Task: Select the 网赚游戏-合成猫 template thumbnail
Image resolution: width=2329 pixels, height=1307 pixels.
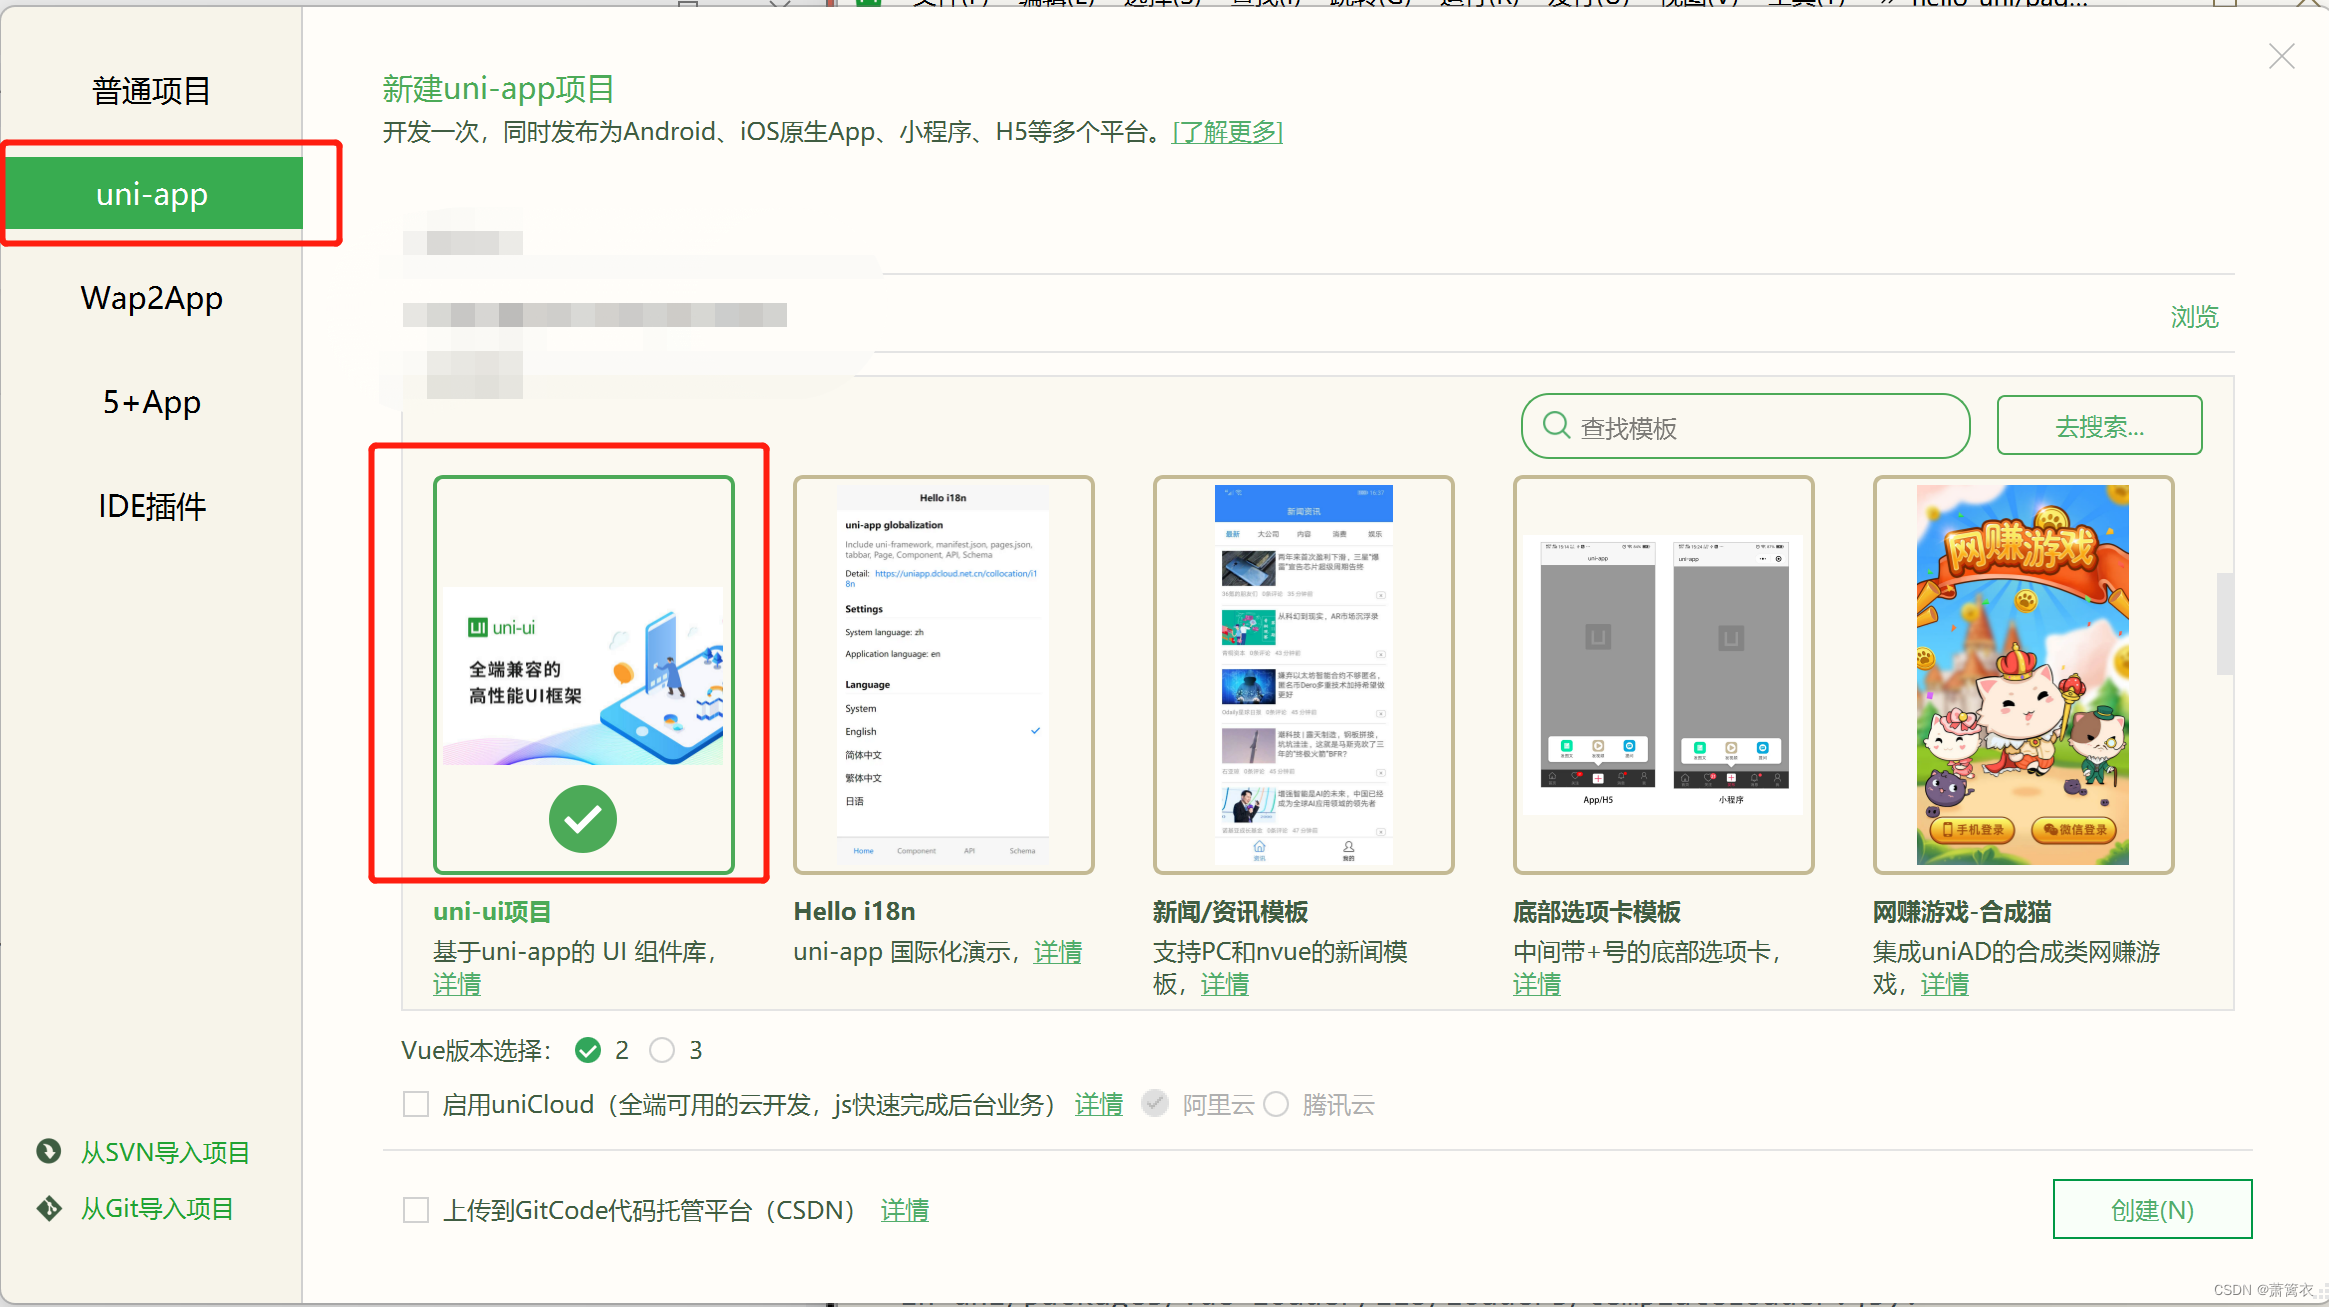Action: (x=2023, y=675)
